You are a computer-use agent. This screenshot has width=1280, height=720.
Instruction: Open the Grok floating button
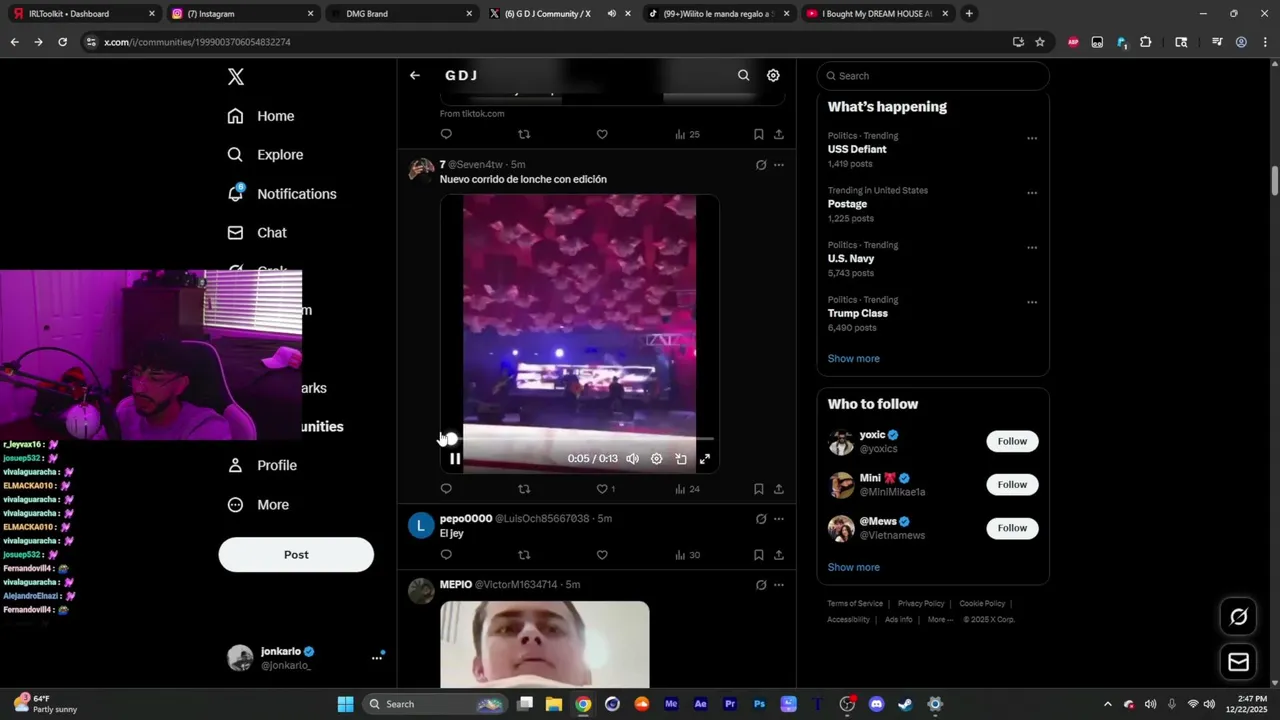[x=1238, y=617]
